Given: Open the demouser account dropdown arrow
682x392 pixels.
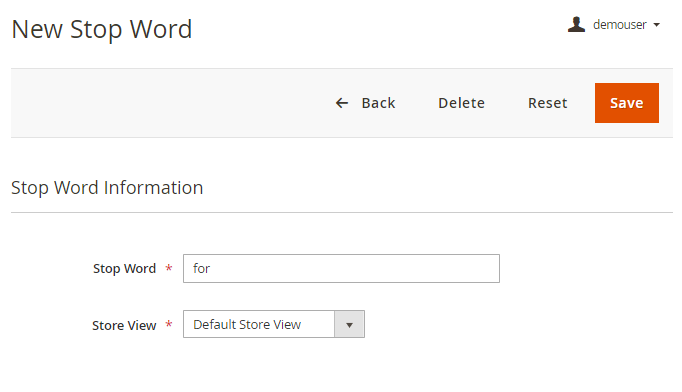Looking at the screenshot, I should [657, 25].
